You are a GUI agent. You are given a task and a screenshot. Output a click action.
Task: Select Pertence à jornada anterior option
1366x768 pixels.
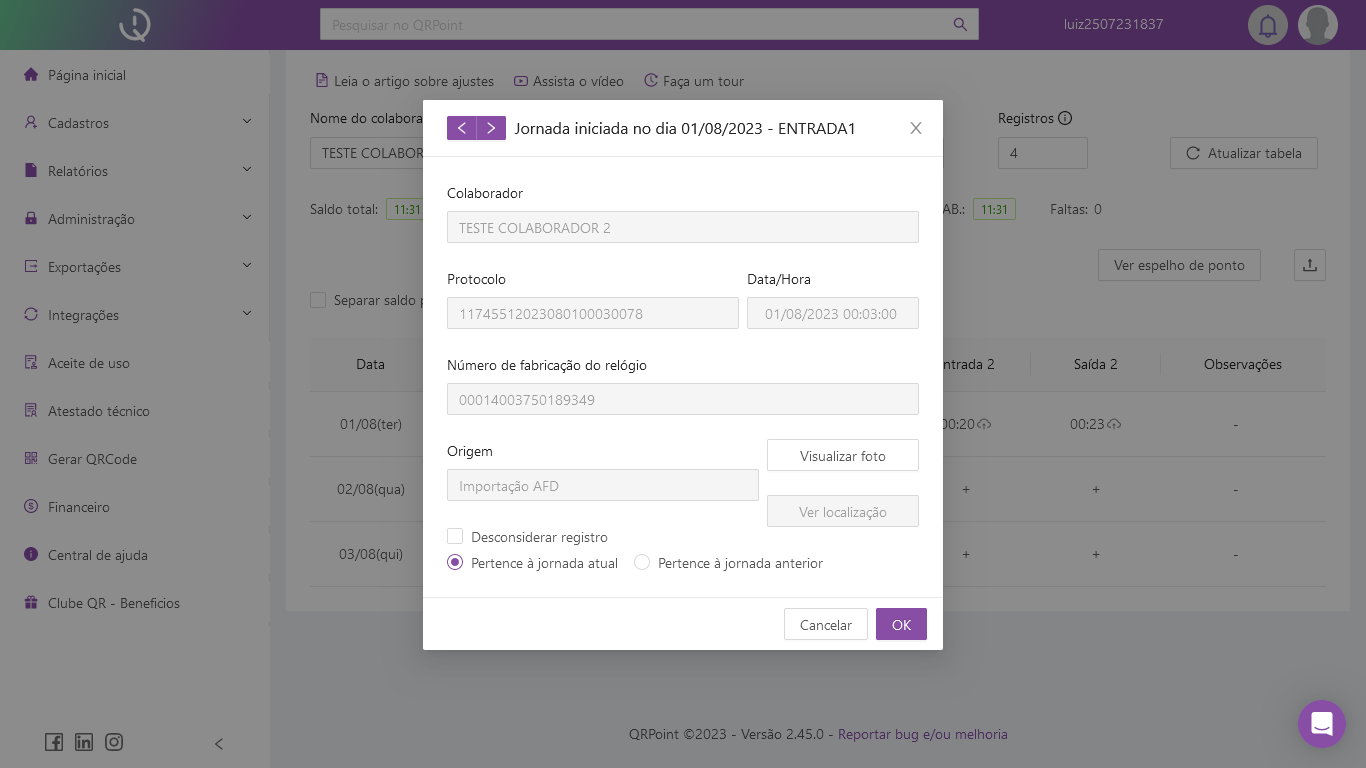pos(642,563)
